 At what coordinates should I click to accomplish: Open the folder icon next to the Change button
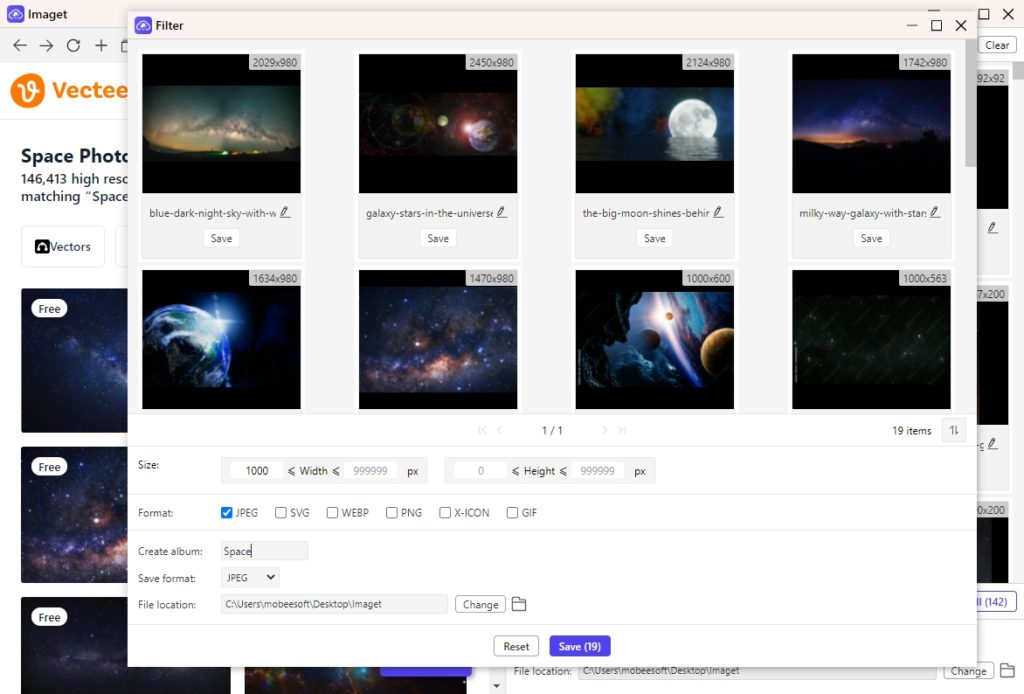pos(521,604)
